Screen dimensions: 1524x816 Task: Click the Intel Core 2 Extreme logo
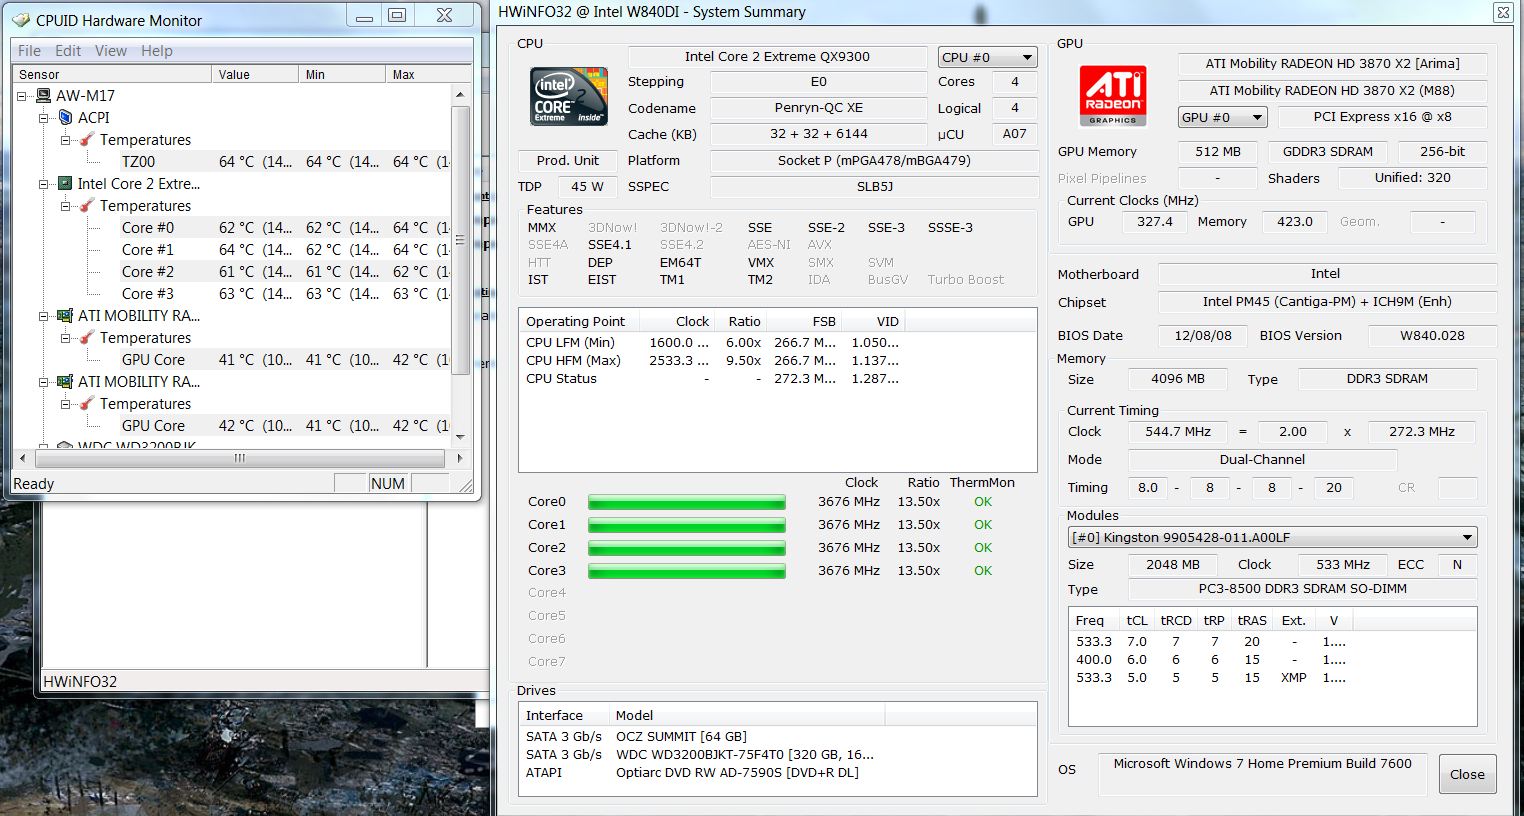[x=568, y=96]
